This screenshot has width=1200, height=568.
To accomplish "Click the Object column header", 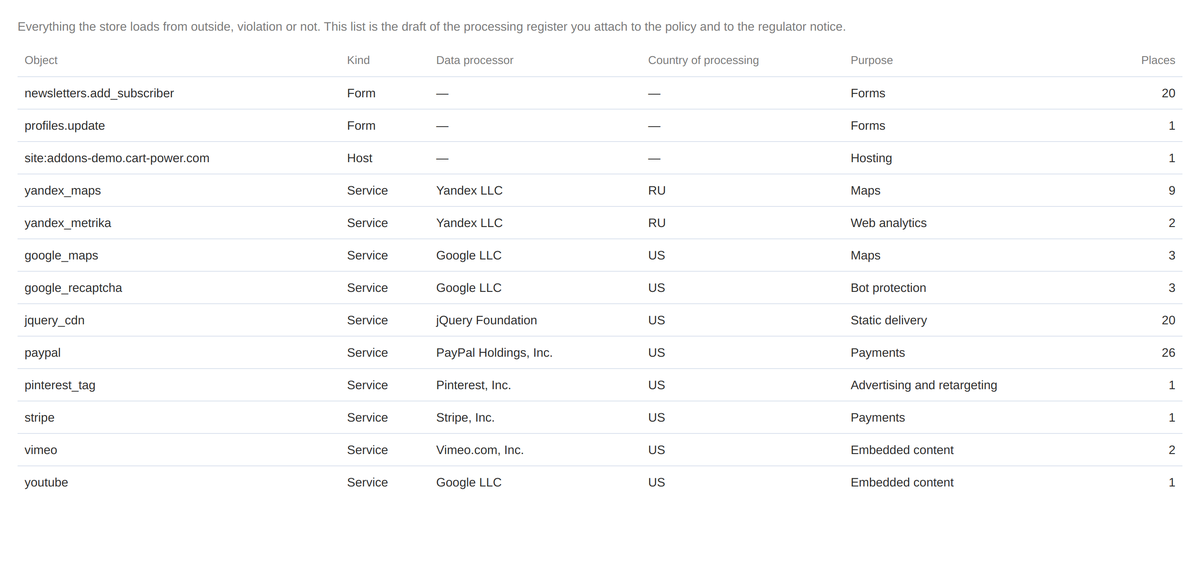I will click(x=41, y=60).
